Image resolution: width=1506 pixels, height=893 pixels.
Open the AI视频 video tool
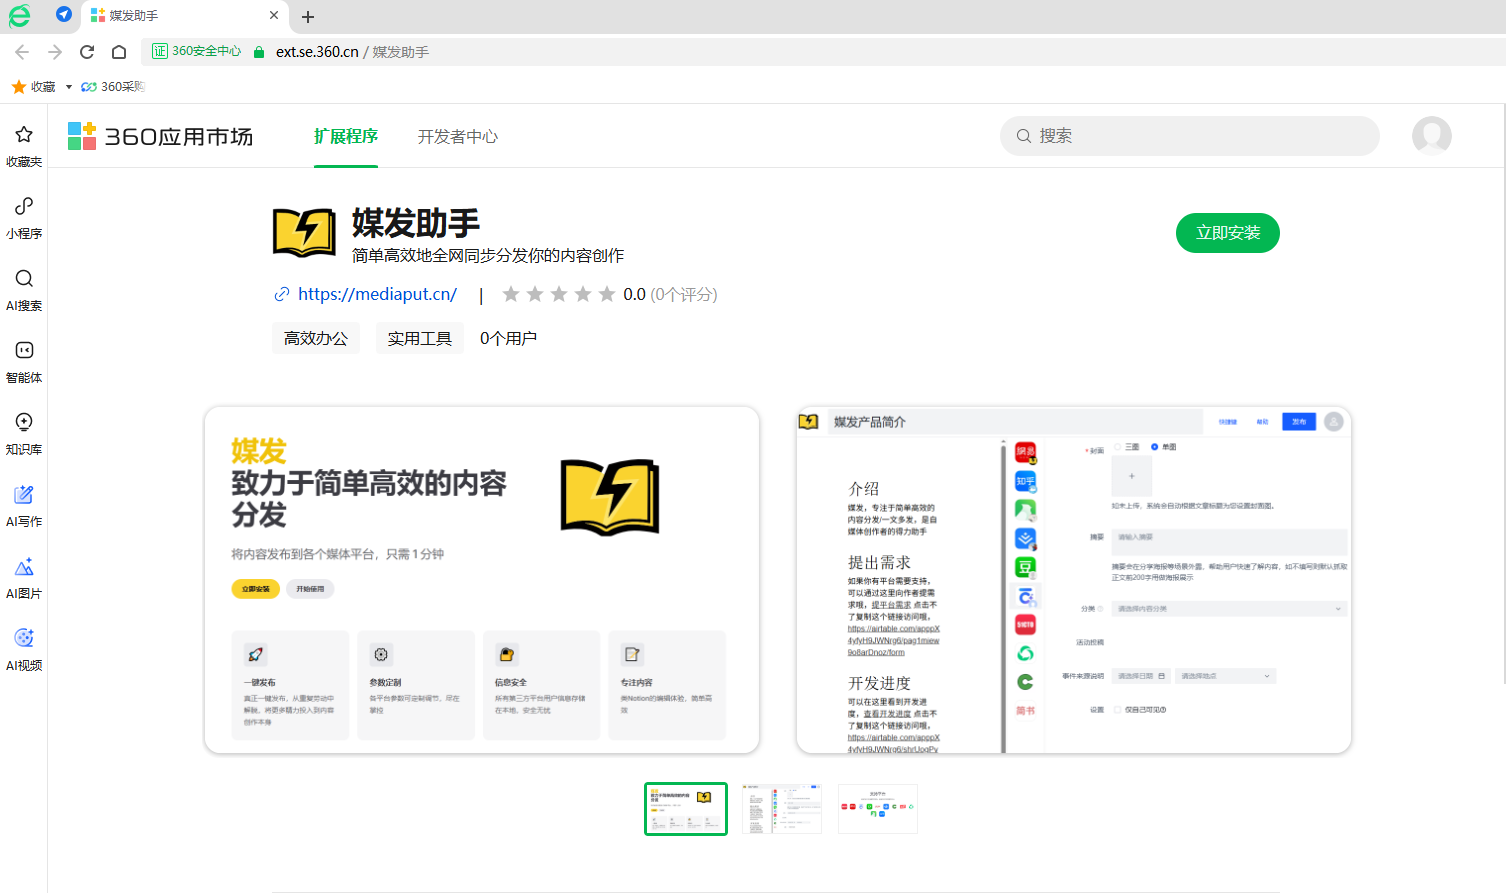[x=23, y=648]
